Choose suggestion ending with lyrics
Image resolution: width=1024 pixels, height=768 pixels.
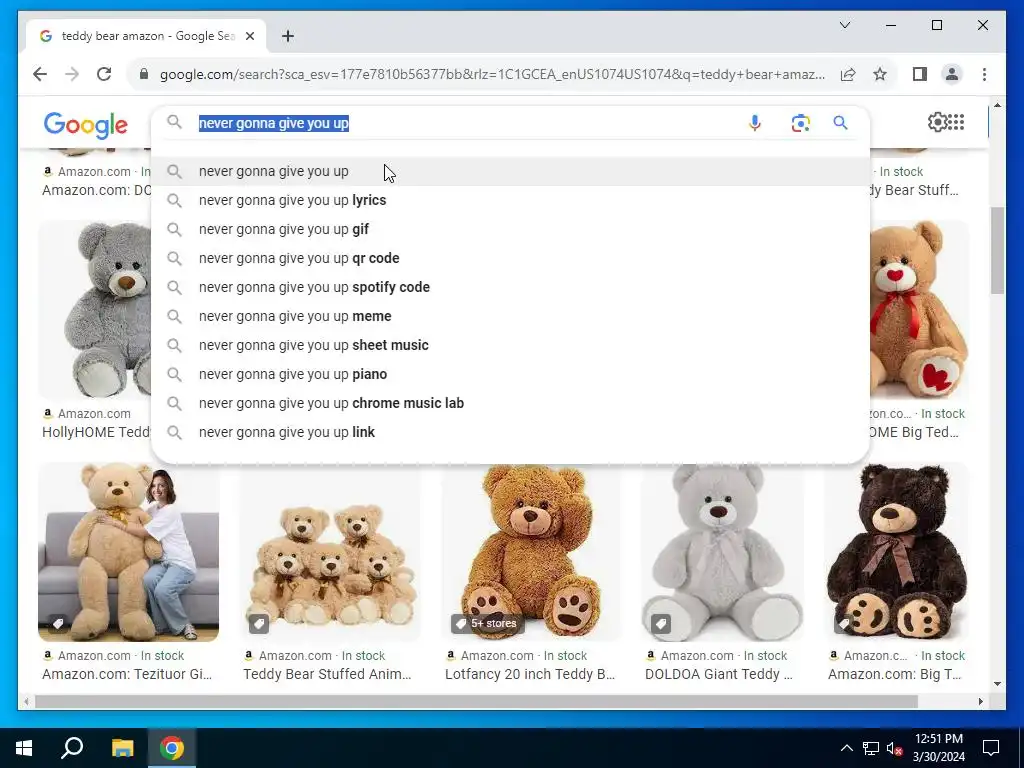[x=511, y=200]
